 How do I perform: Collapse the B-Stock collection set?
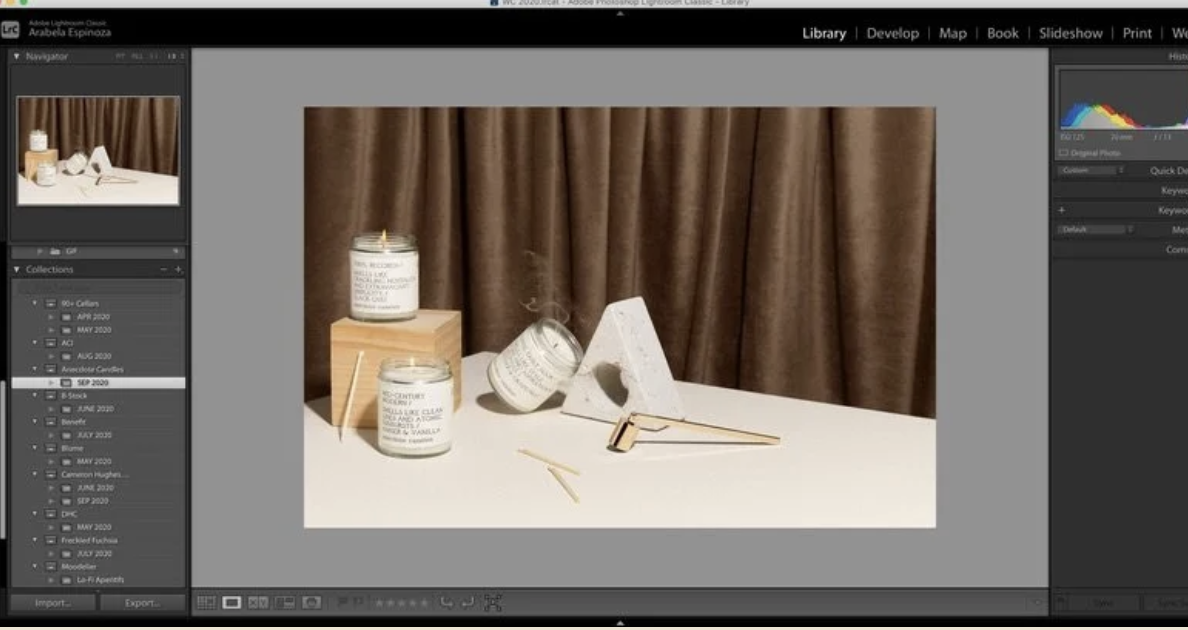pos(35,395)
